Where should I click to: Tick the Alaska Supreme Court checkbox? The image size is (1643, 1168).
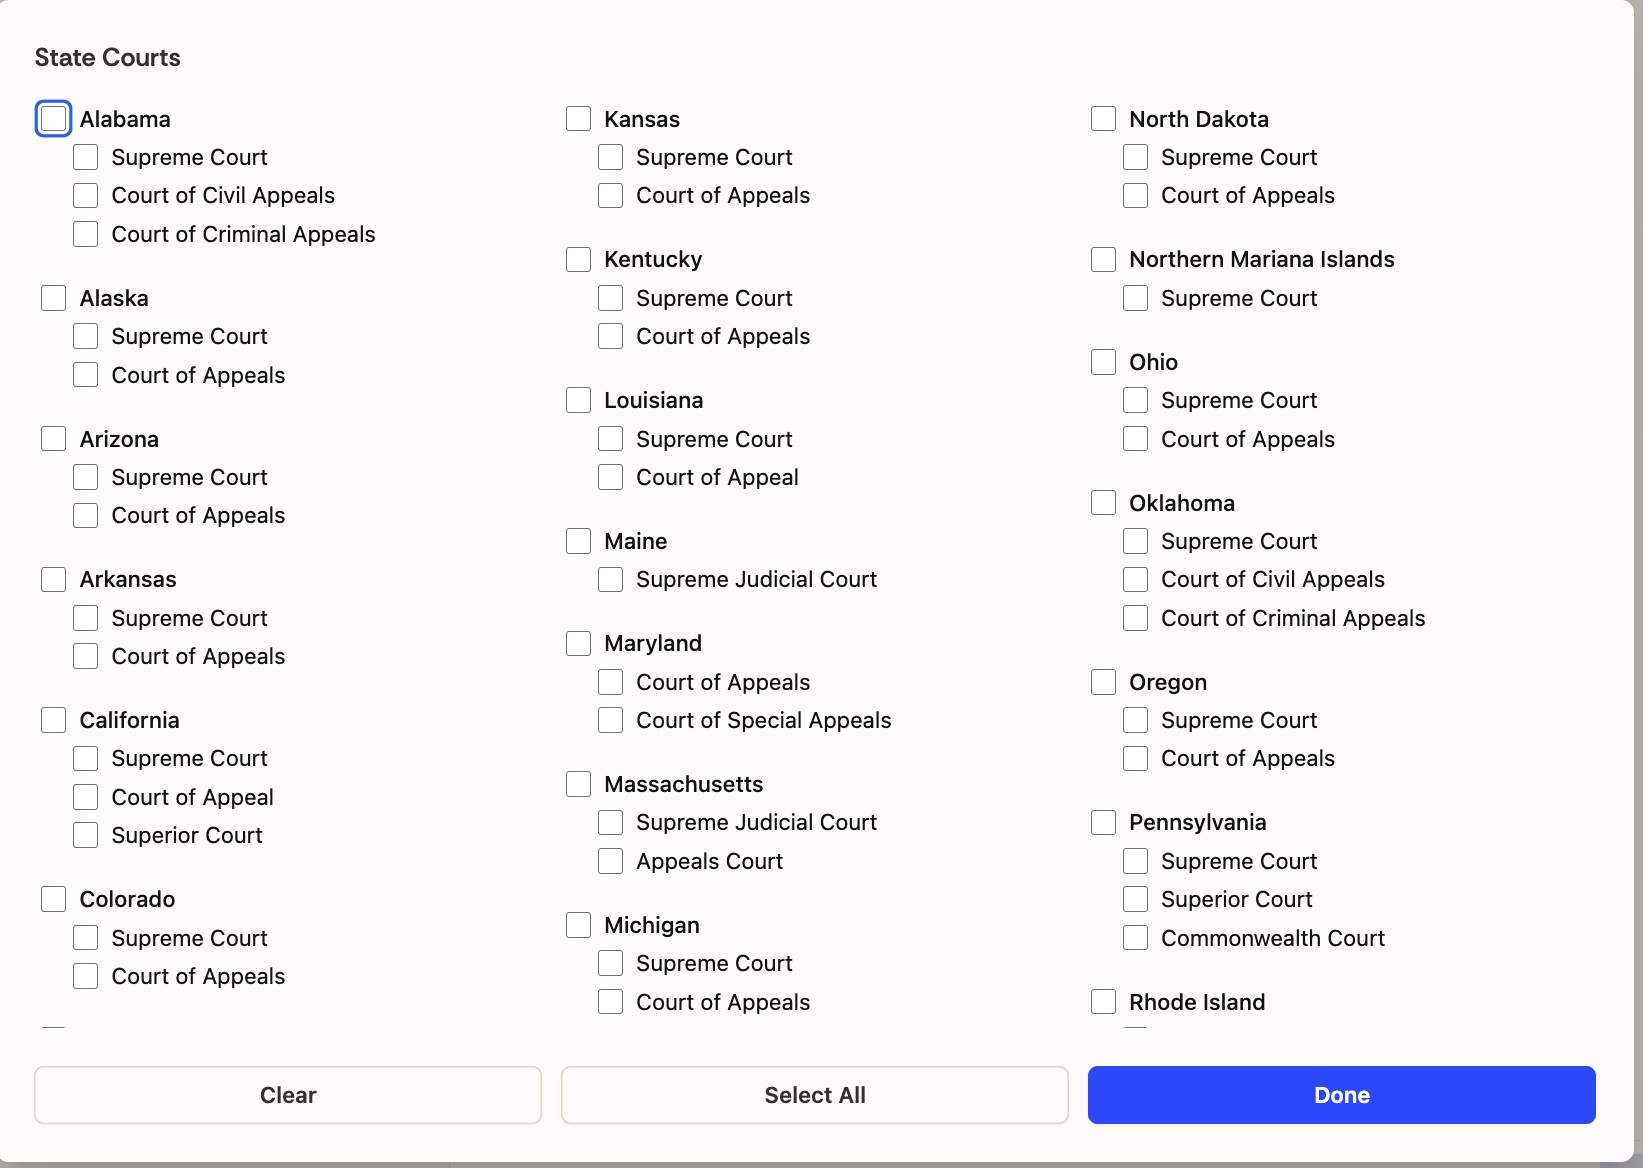pyautogui.click(x=86, y=336)
